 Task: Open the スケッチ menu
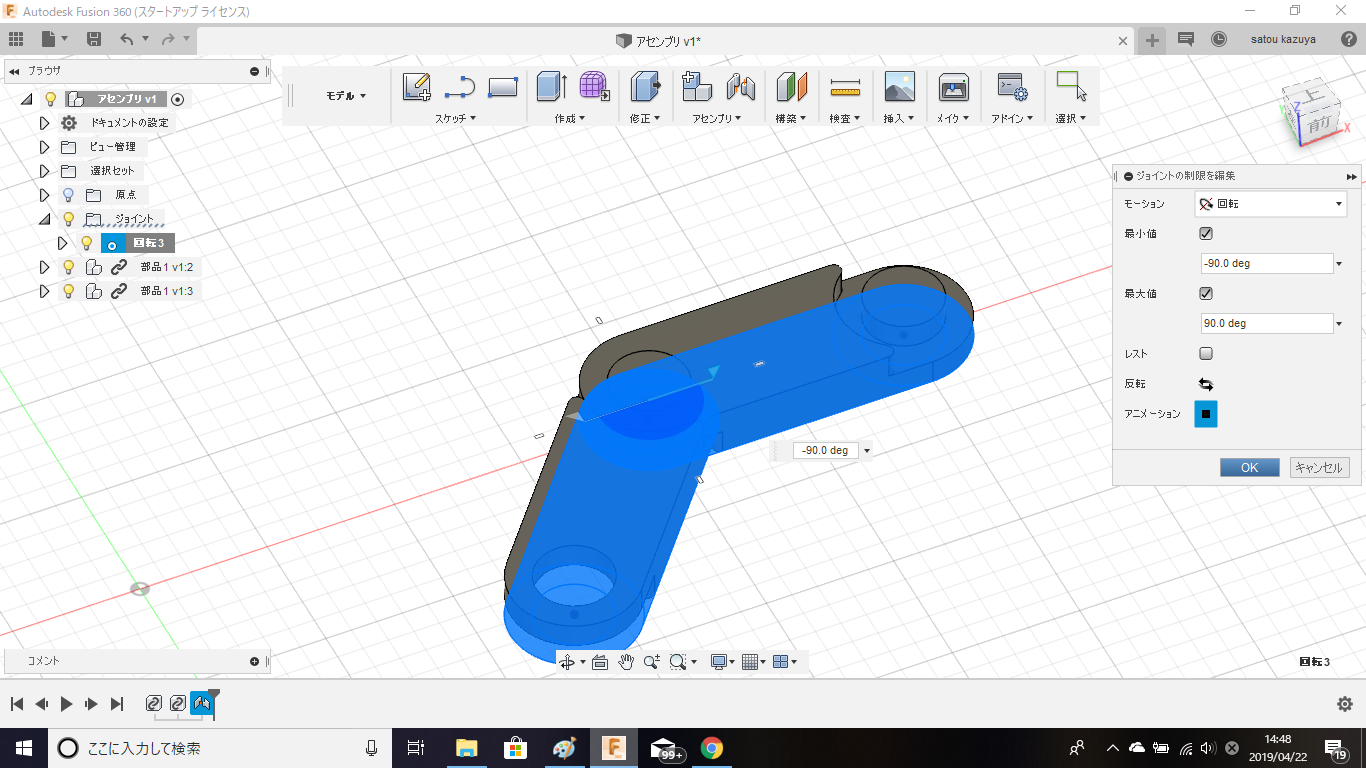pos(455,118)
